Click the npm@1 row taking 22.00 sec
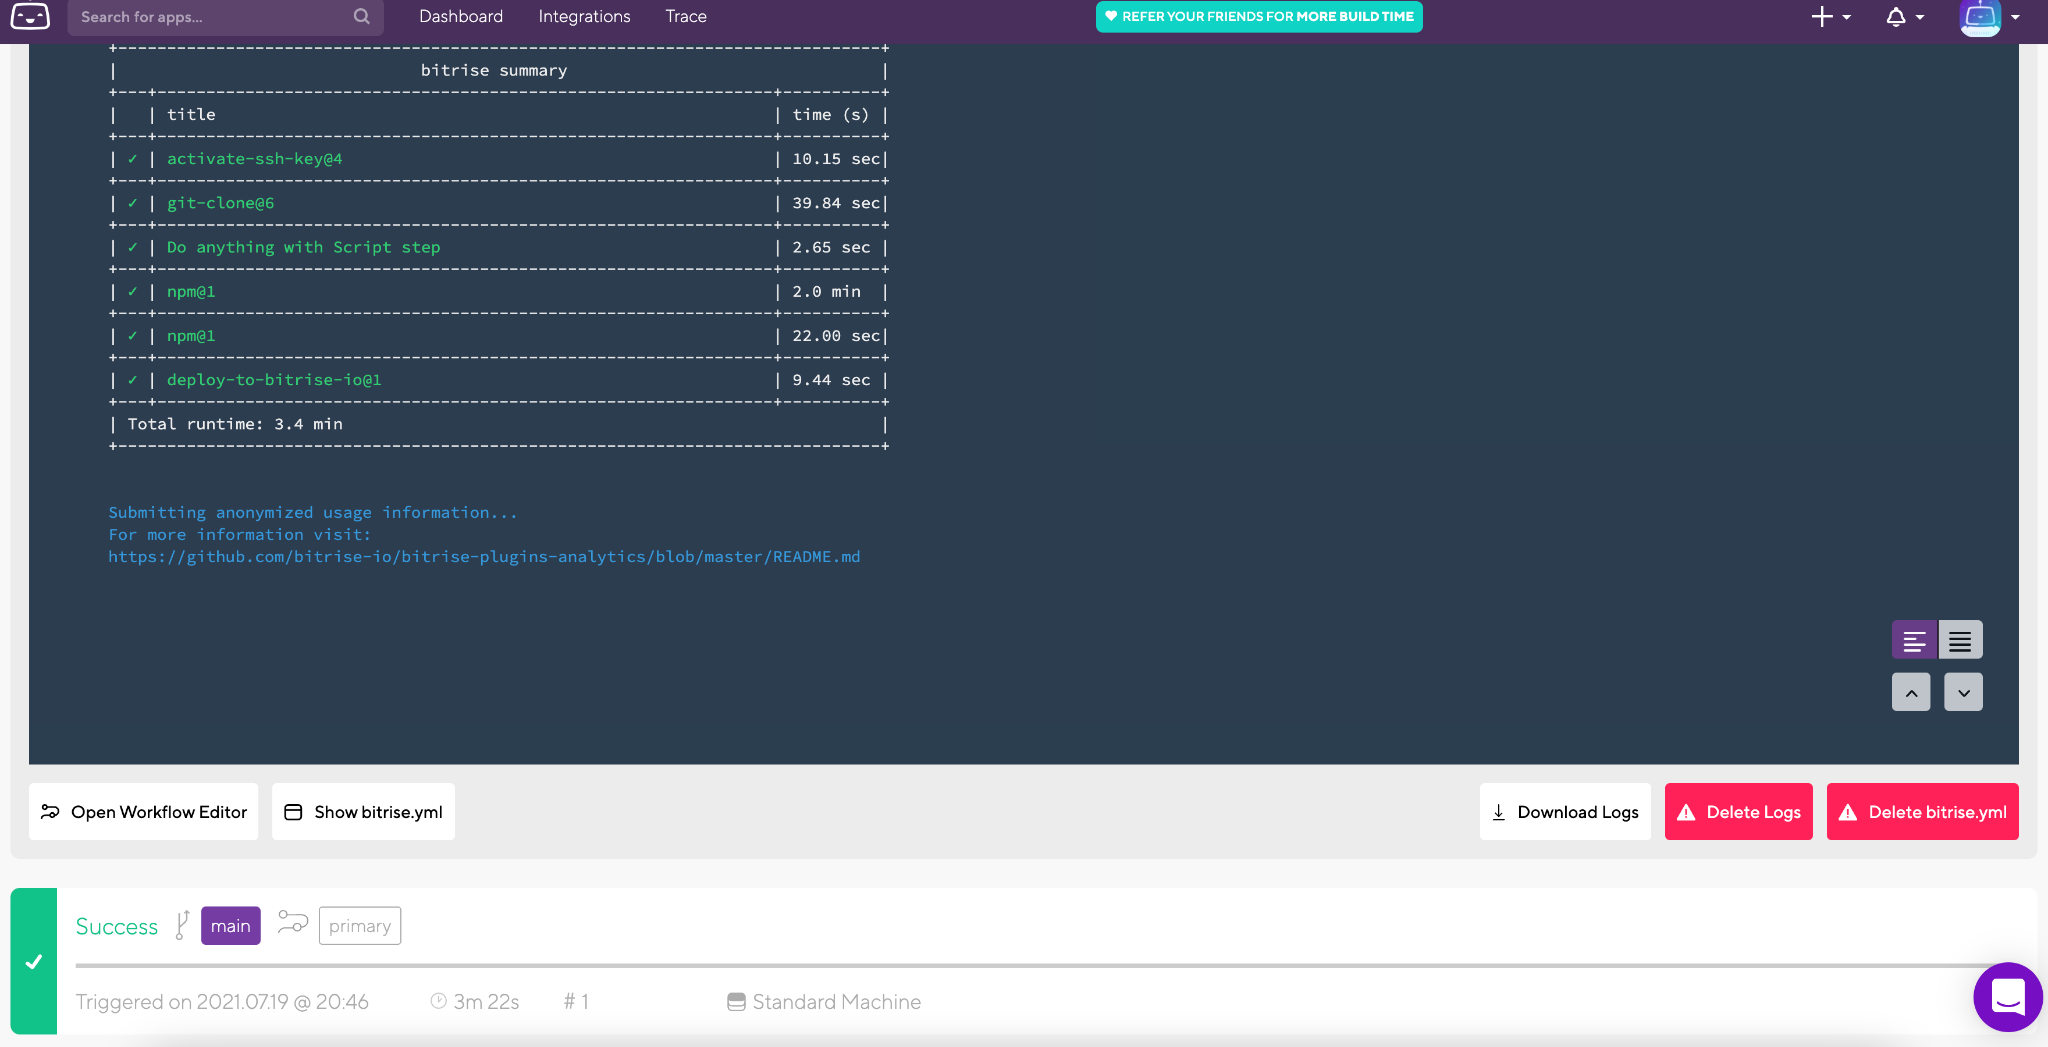 point(499,336)
